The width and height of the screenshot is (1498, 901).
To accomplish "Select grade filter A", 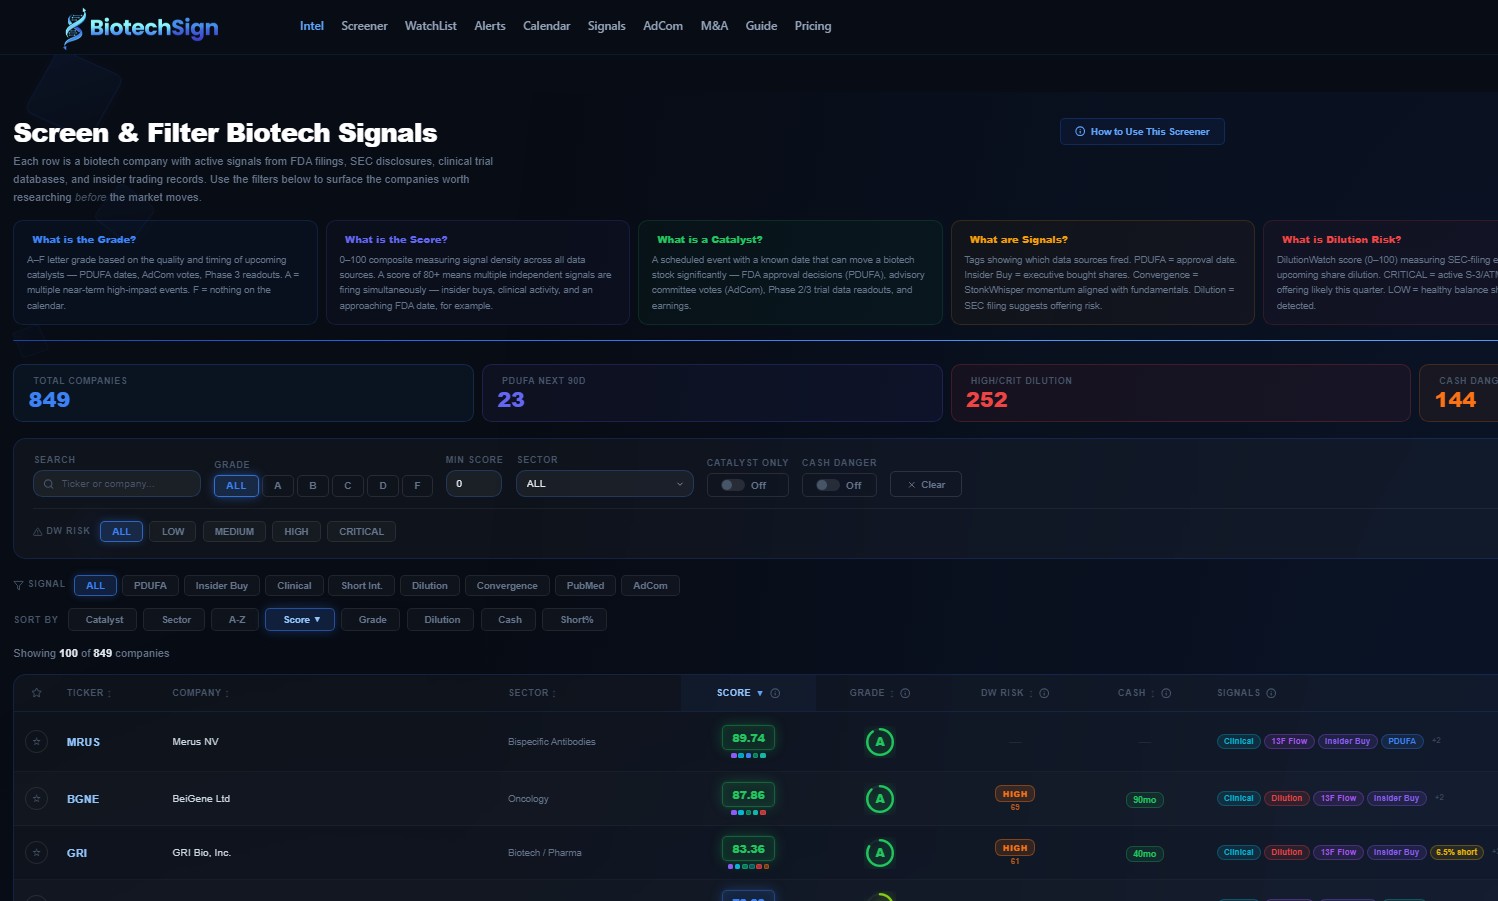I will click(x=278, y=486).
